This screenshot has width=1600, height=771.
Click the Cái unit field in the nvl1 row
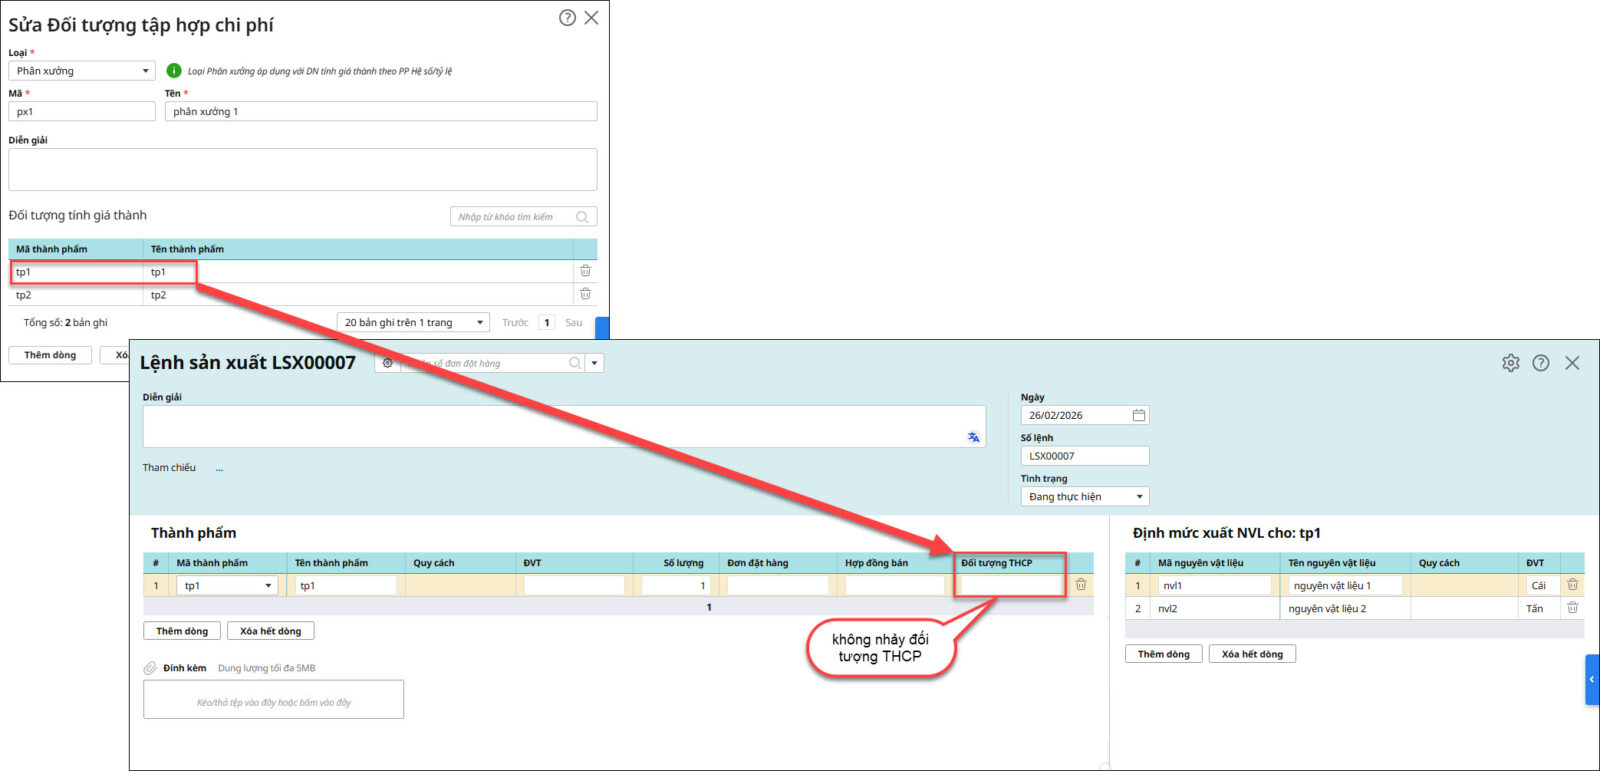tap(1539, 586)
